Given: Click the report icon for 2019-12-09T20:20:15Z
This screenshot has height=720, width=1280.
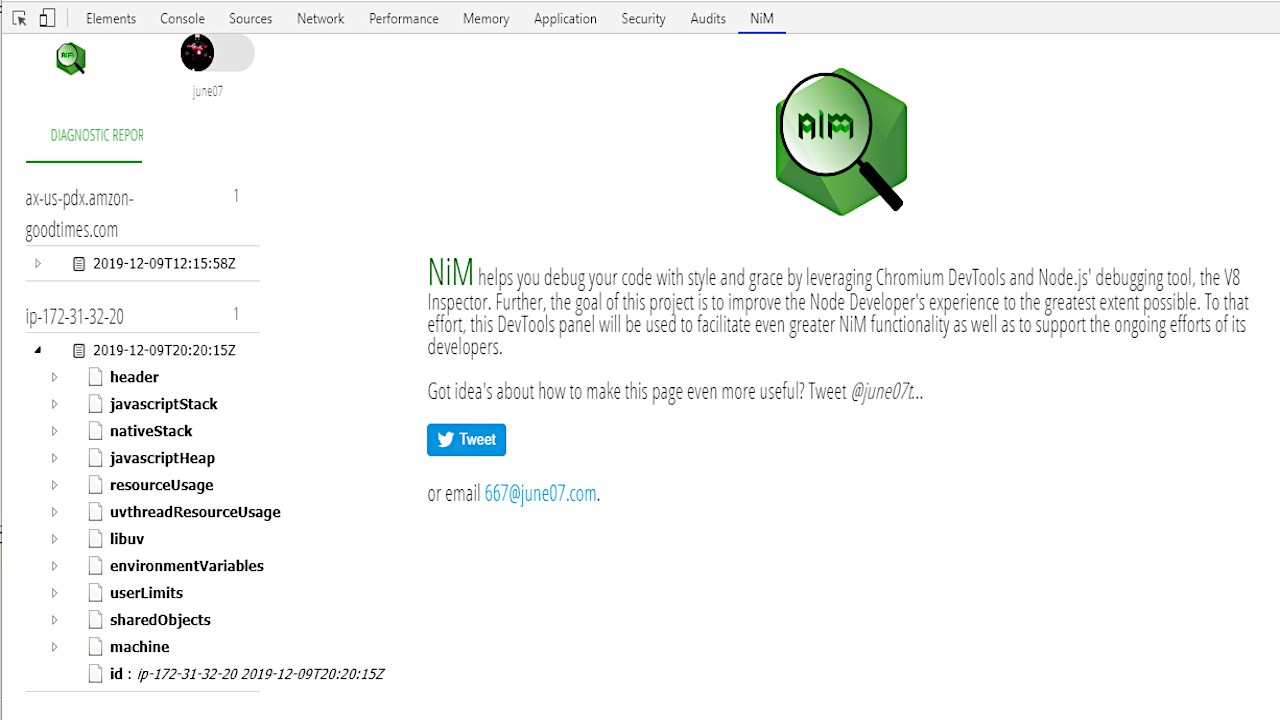Looking at the screenshot, I should click(x=79, y=351).
